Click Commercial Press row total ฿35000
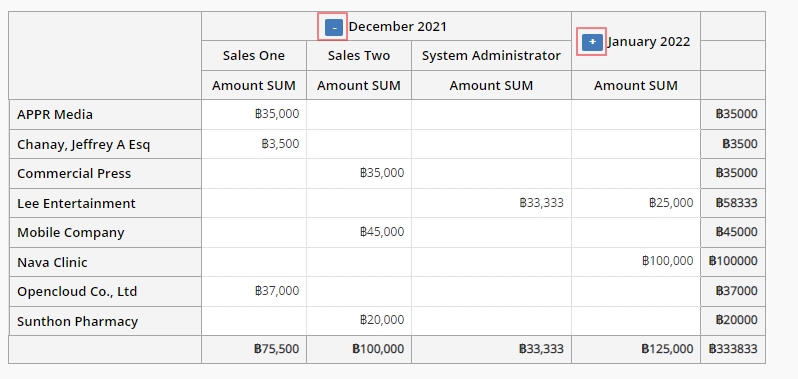The image size is (798, 379). (x=733, y=173)
